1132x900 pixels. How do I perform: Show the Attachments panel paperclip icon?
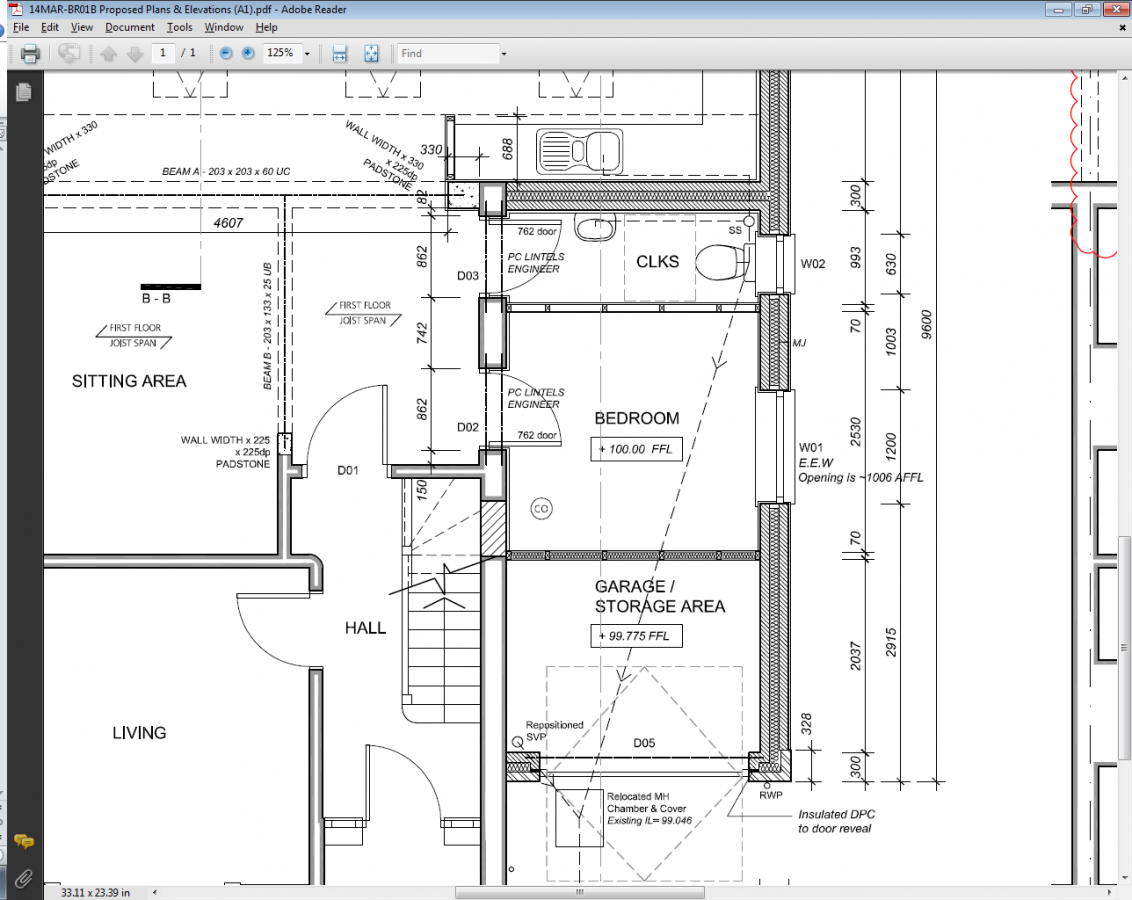(x=23, y=878)
